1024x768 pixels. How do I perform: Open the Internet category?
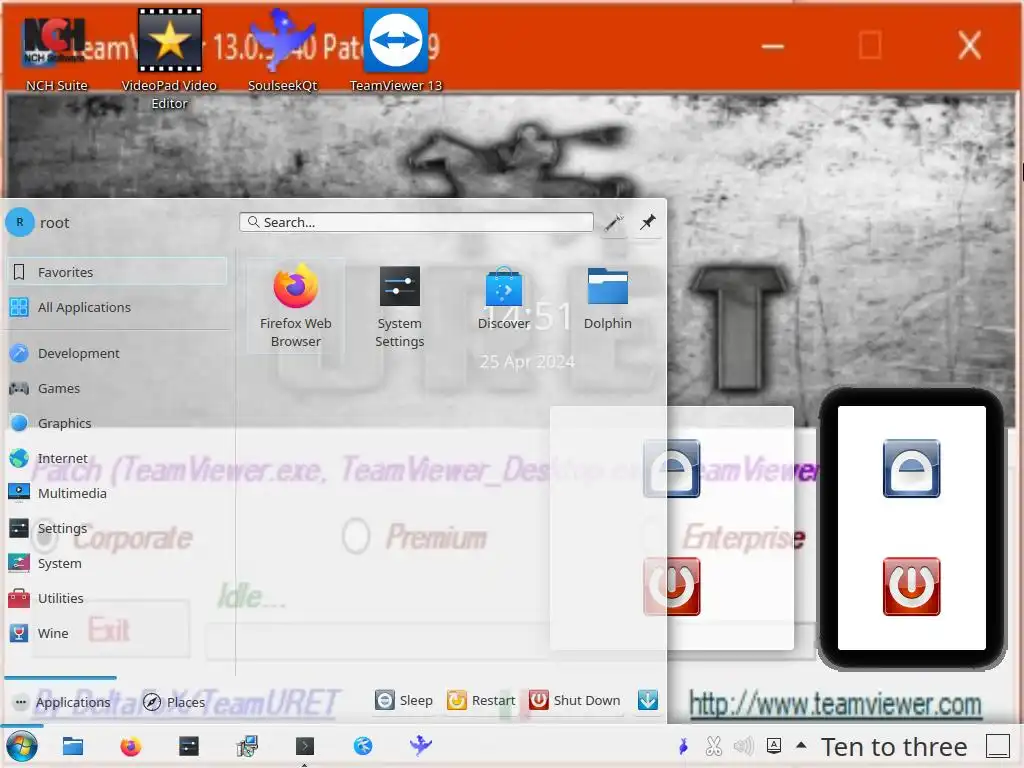pyautogui.click(x=116, y=458)
